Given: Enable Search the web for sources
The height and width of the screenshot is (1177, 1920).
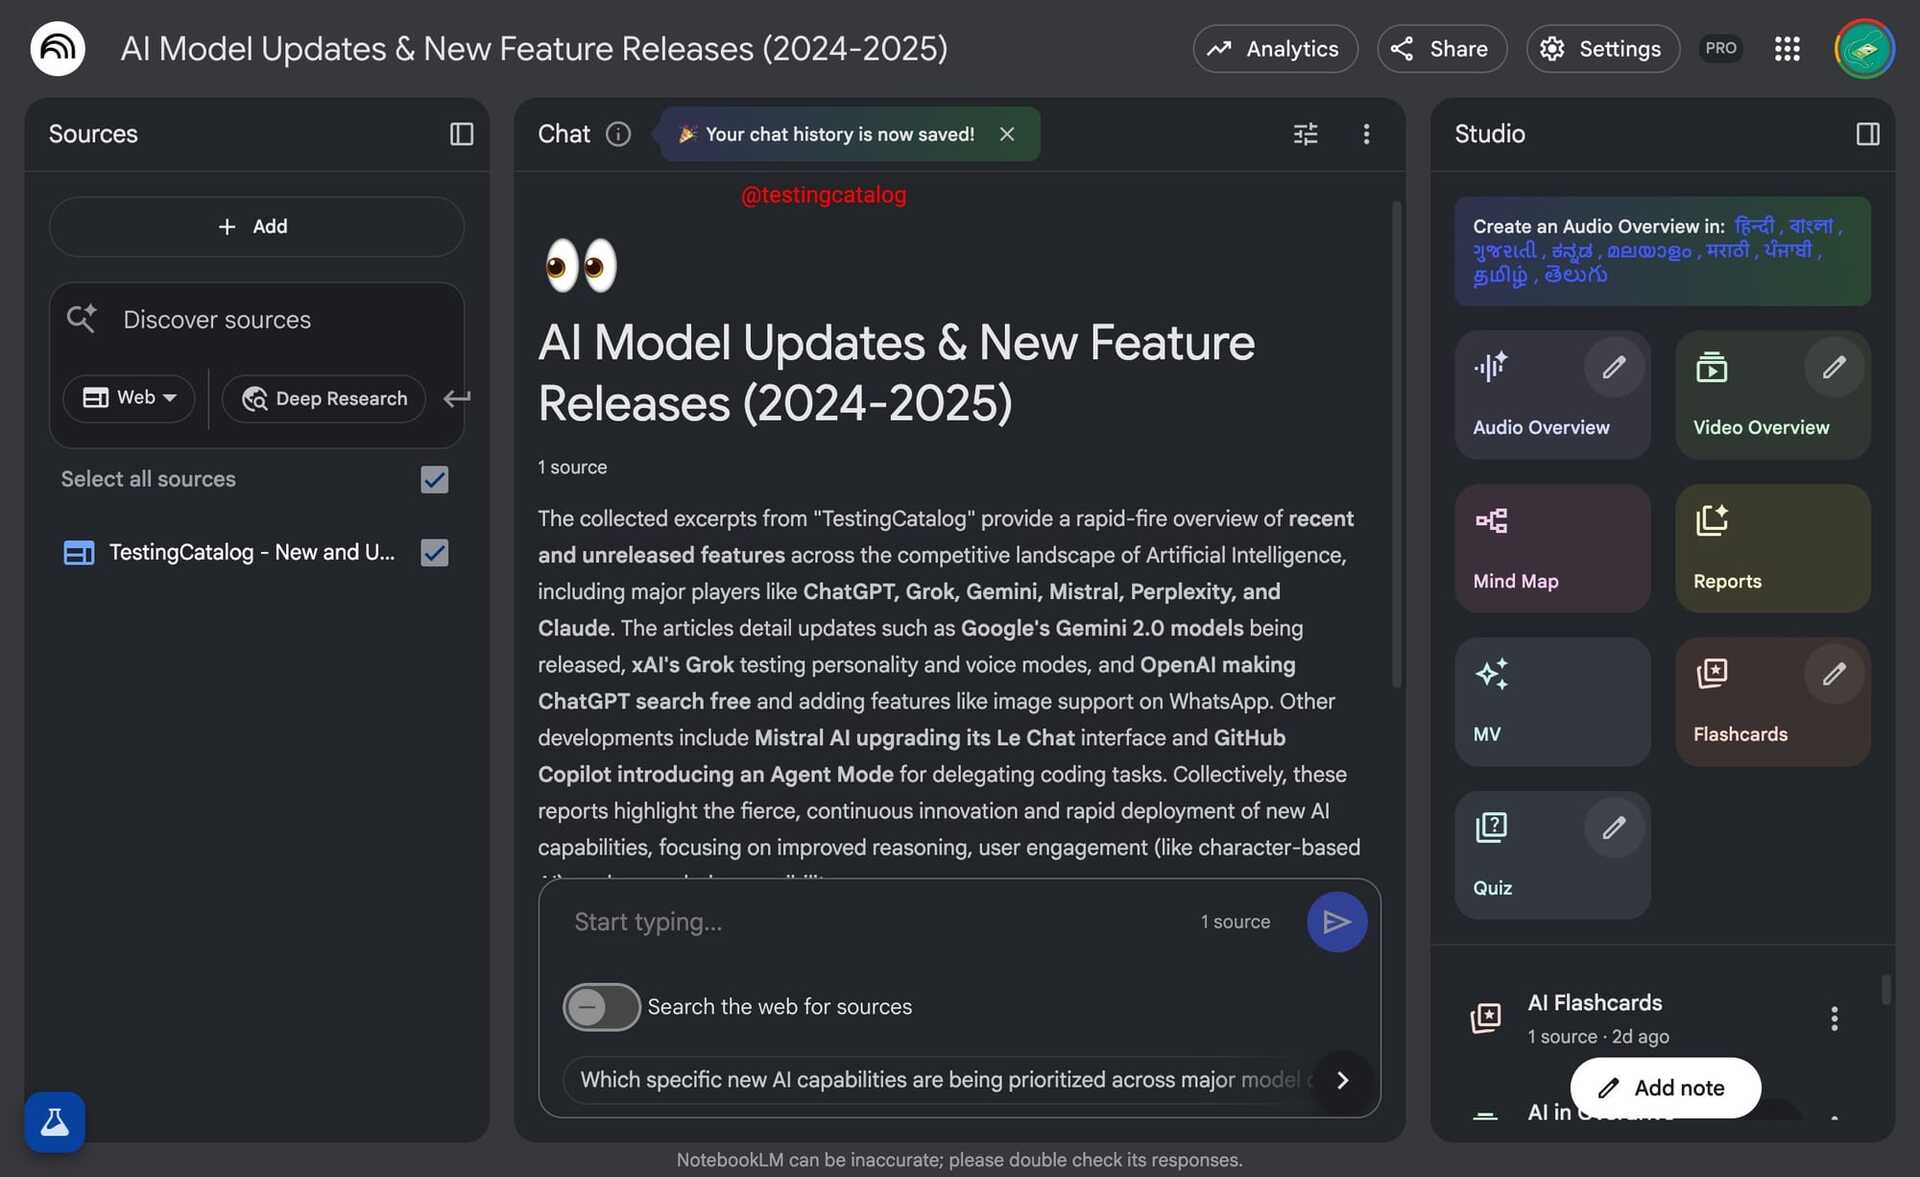Looking at the screenshot, I should (601, 1007).
